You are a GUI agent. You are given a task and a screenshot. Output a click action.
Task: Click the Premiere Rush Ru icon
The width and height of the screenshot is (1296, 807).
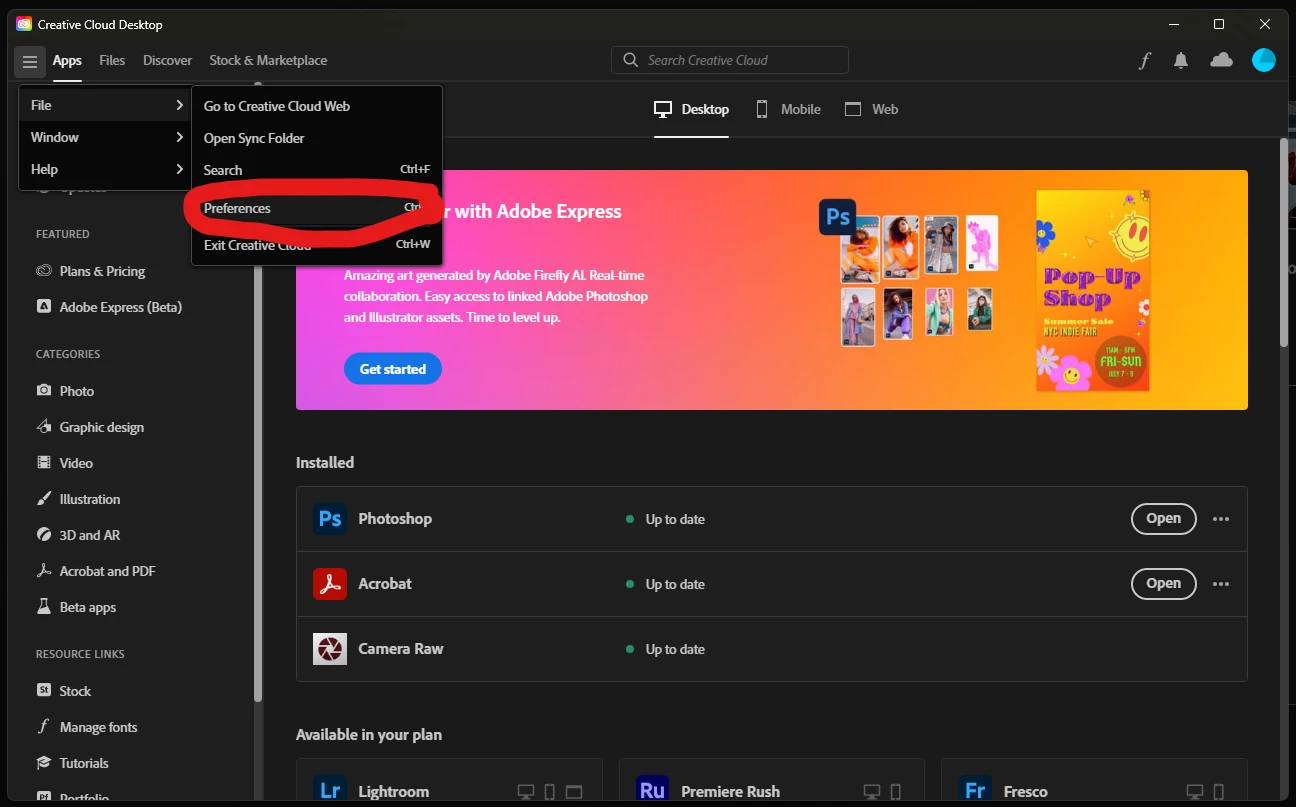click(652, 790)
